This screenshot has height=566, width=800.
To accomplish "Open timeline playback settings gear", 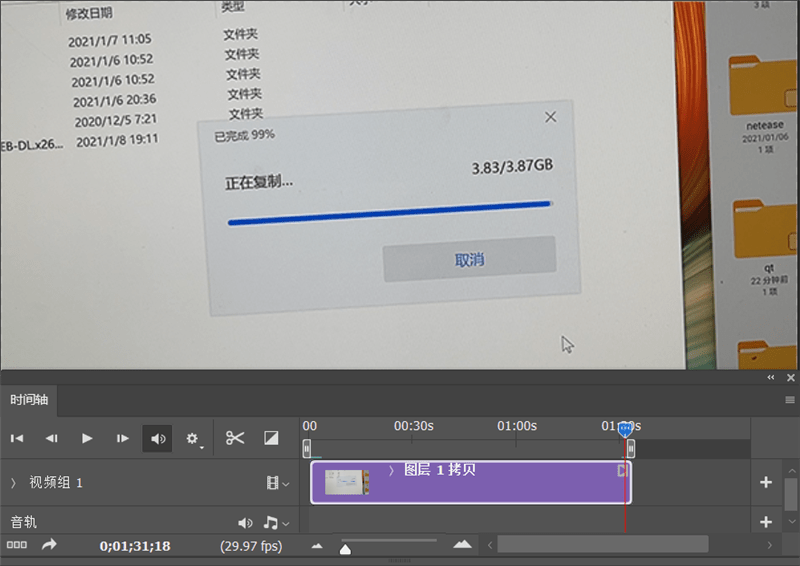I will (x=193, y=439).
